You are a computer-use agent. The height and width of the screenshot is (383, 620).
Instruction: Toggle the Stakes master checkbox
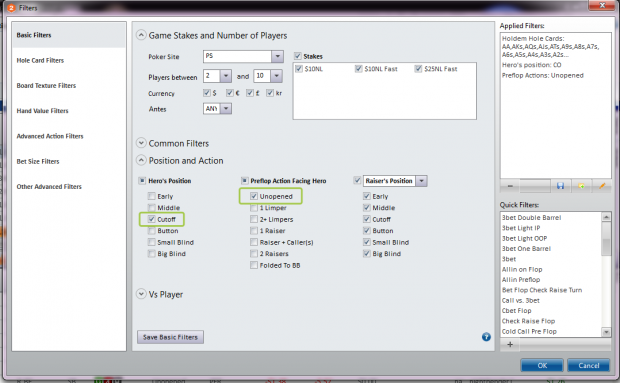(298, 56)
